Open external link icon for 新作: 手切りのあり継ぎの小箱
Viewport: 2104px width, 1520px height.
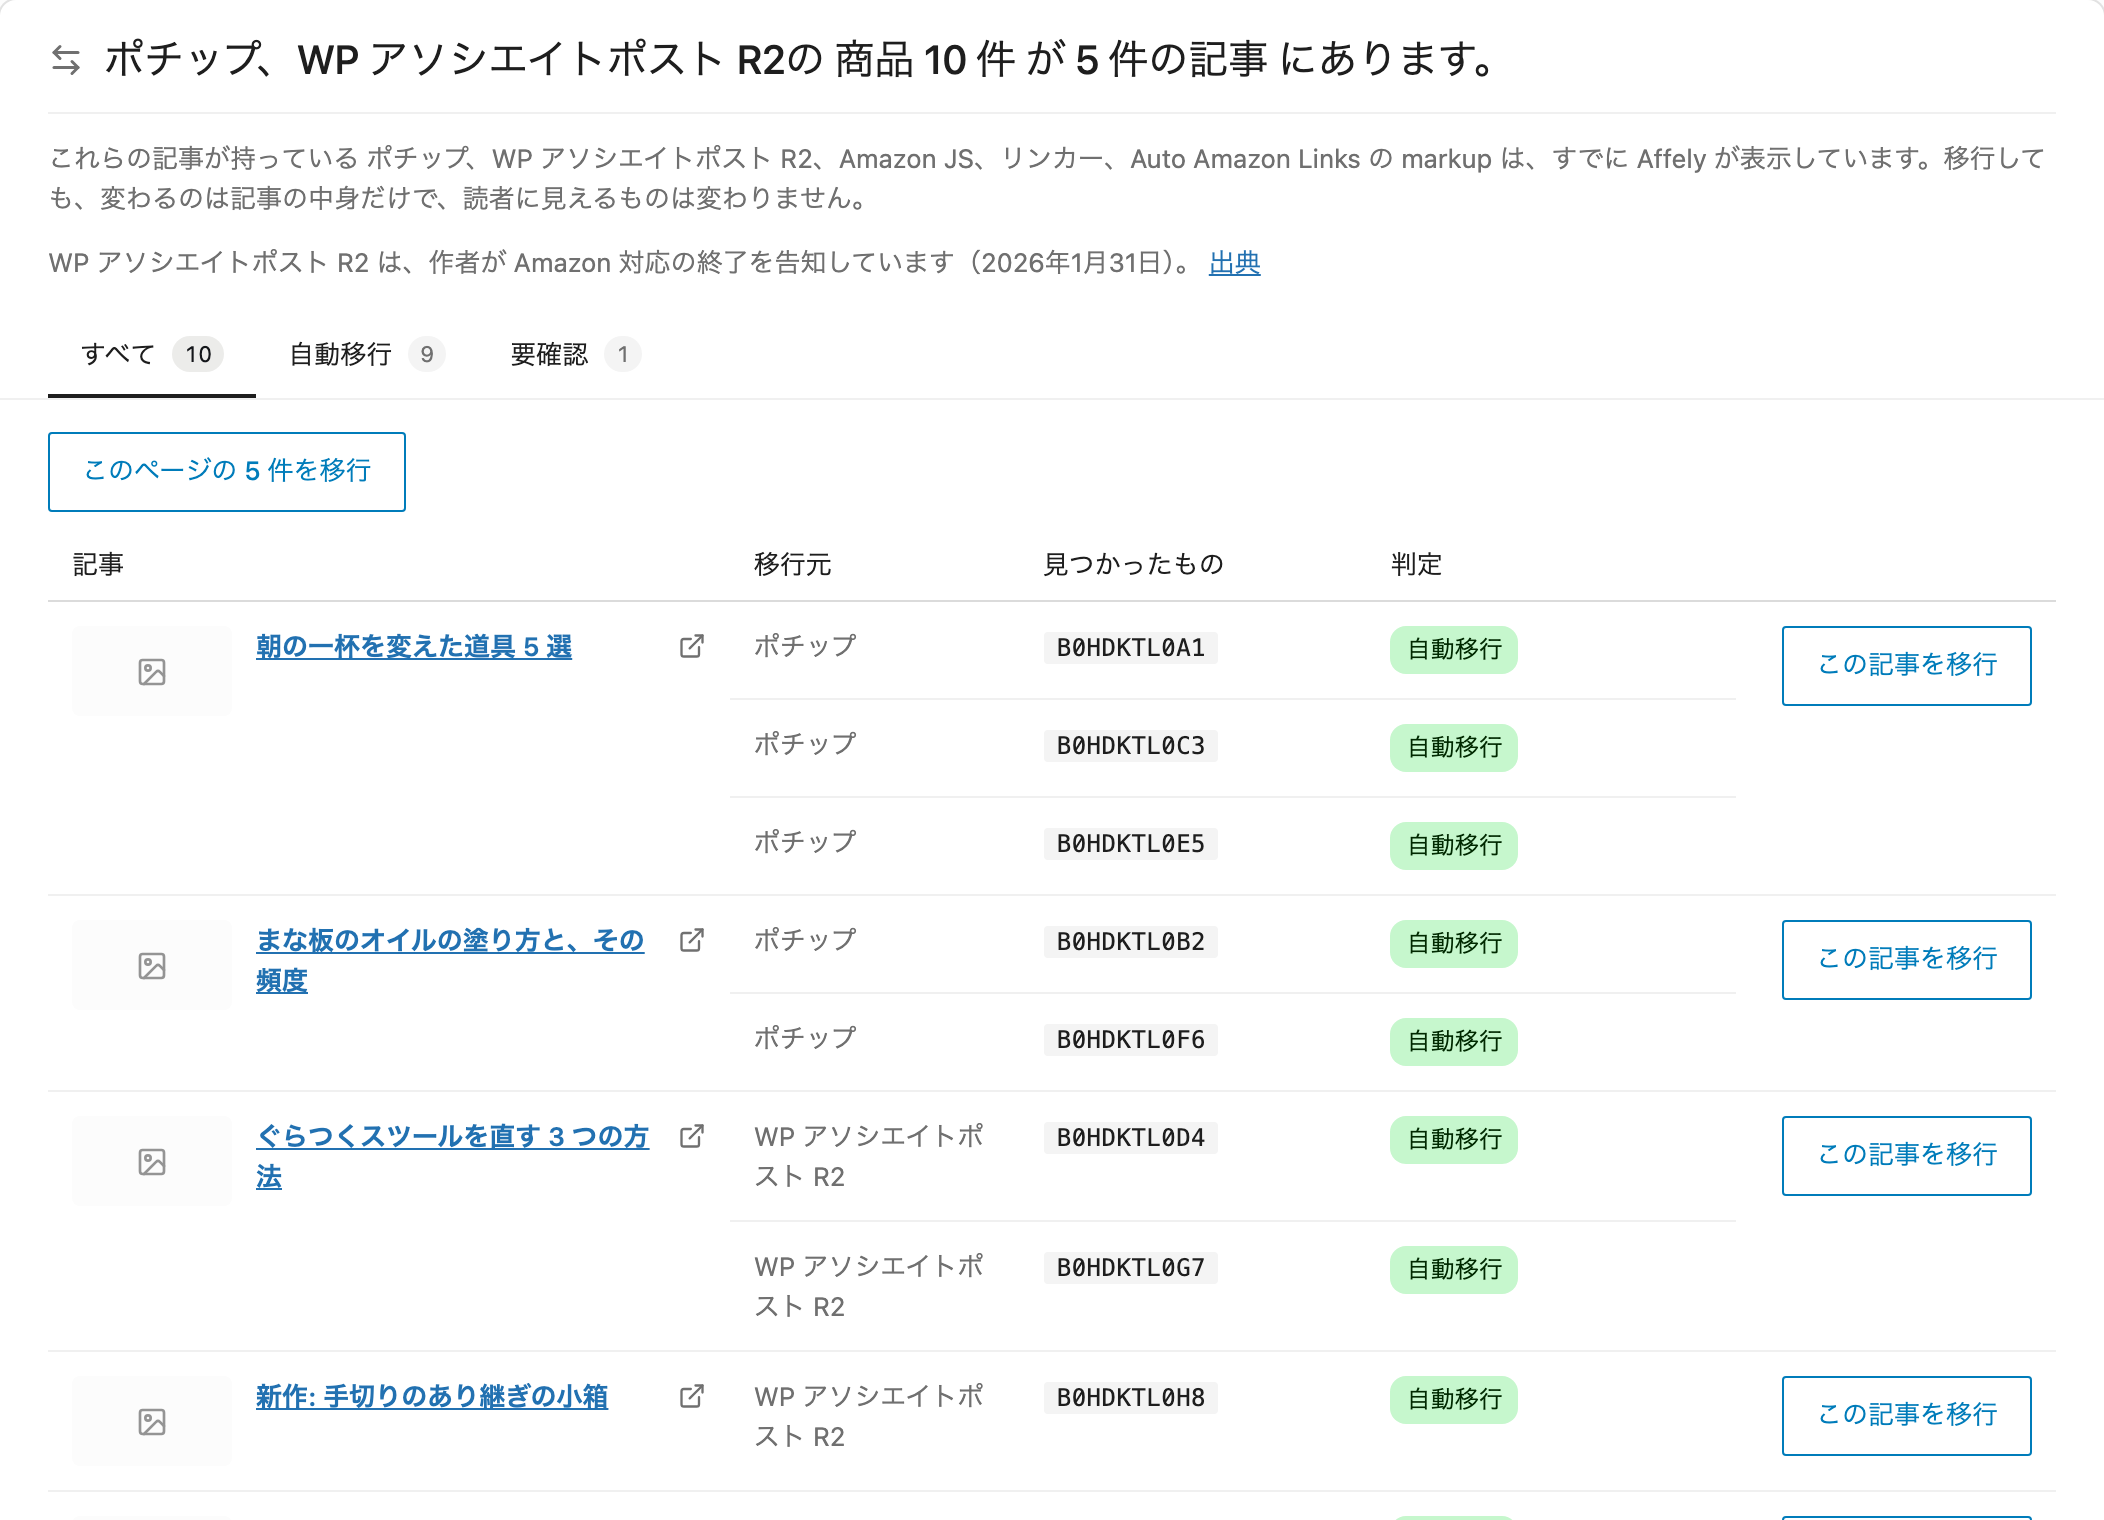click(x=691, y=1396)
